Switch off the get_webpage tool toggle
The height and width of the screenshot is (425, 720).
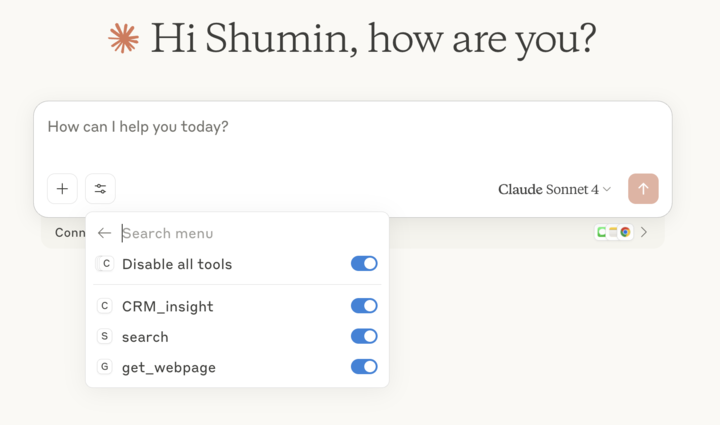pos(364,367)
